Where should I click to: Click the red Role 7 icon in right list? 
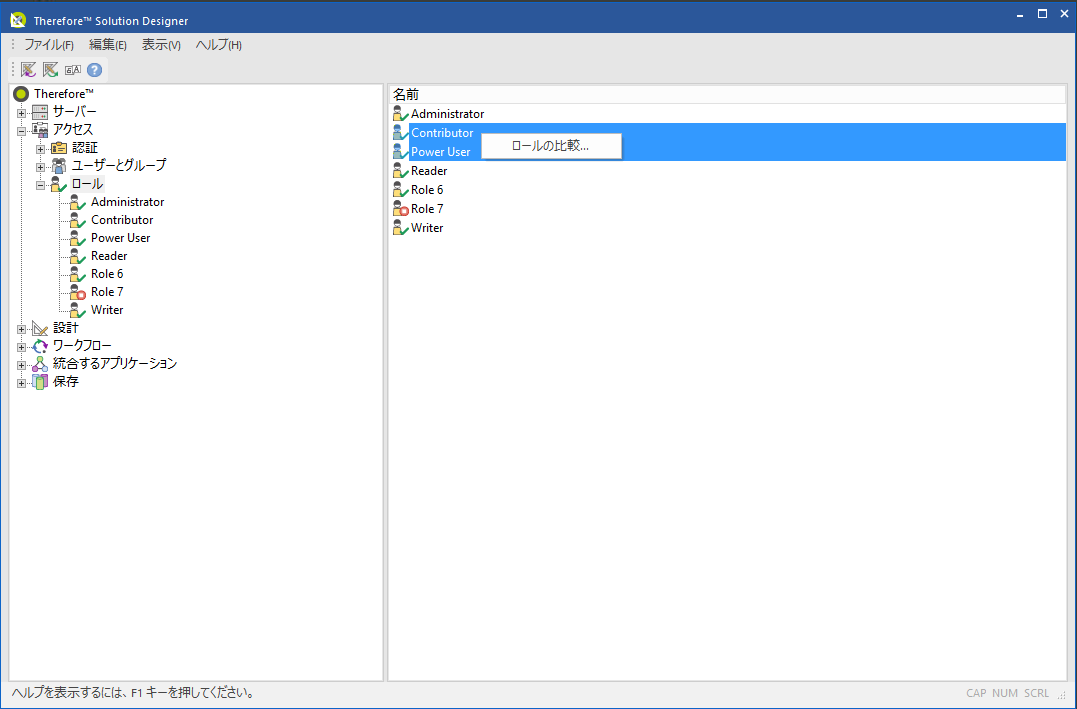click(x=400, y=209)
